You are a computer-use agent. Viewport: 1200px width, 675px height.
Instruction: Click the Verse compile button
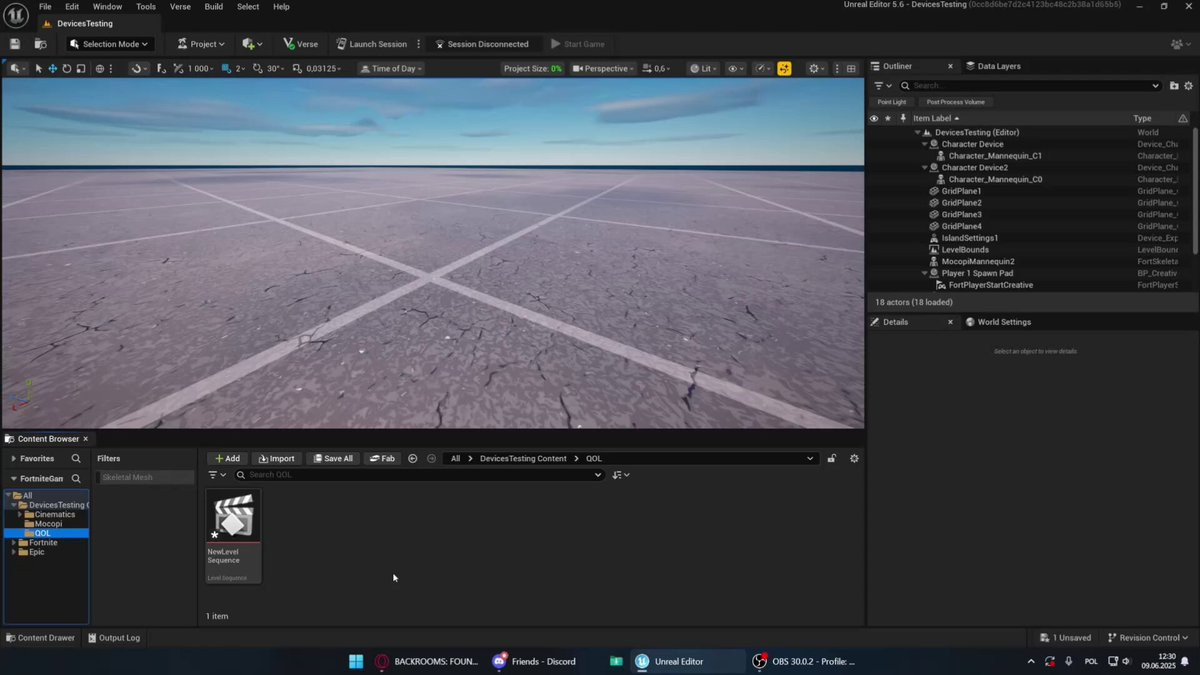pos(300,44)
